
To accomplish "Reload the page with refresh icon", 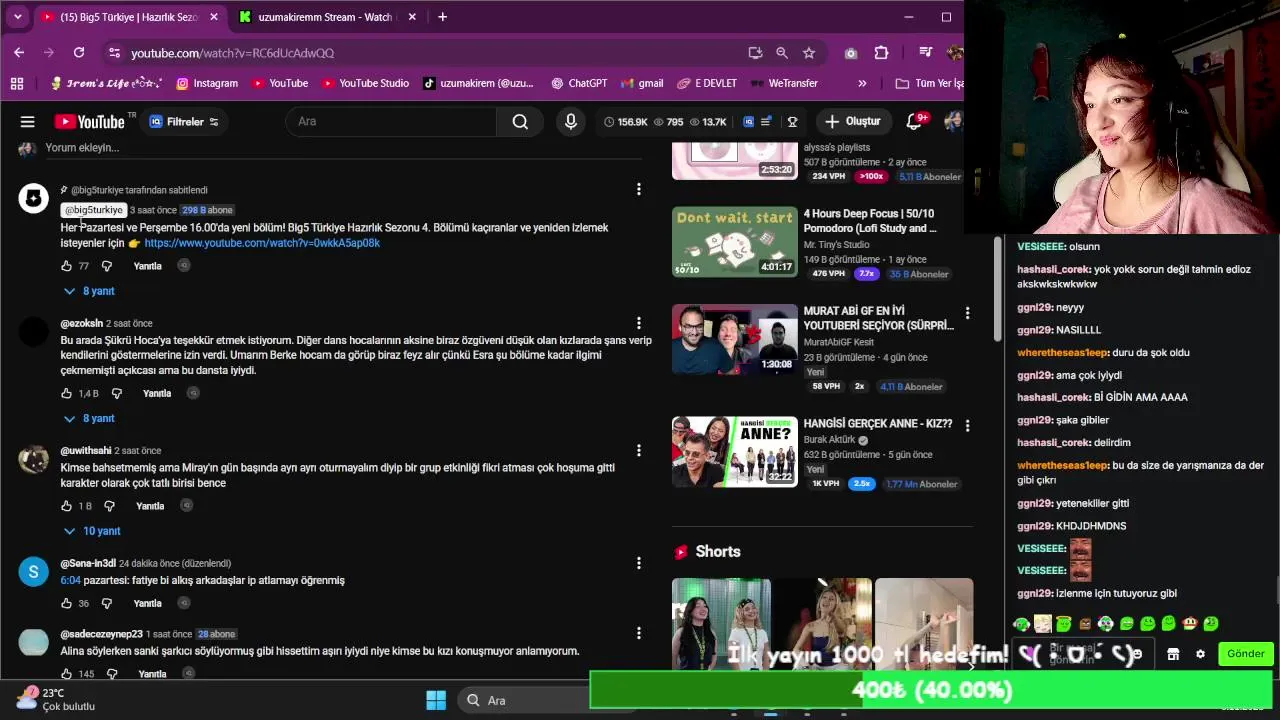I will tap(79, 52).
